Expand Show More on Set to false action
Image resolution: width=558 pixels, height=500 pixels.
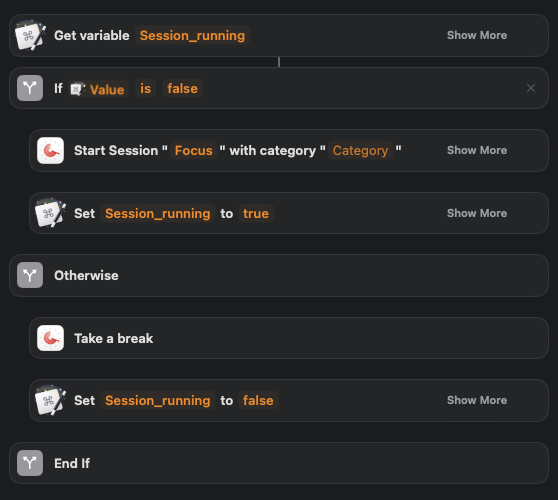[x=477, y=400]
